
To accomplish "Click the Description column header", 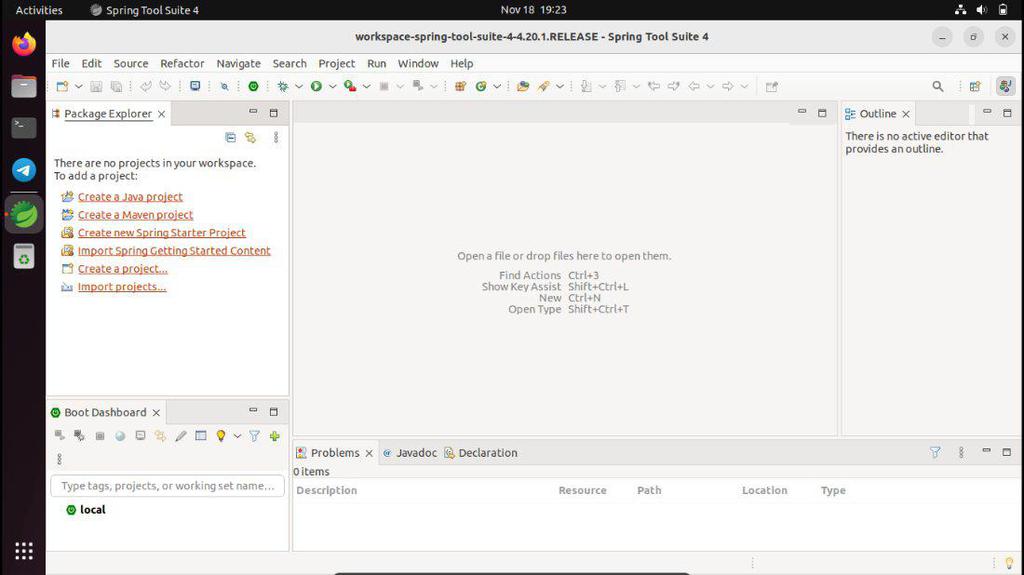I will [x=327, y=490].
